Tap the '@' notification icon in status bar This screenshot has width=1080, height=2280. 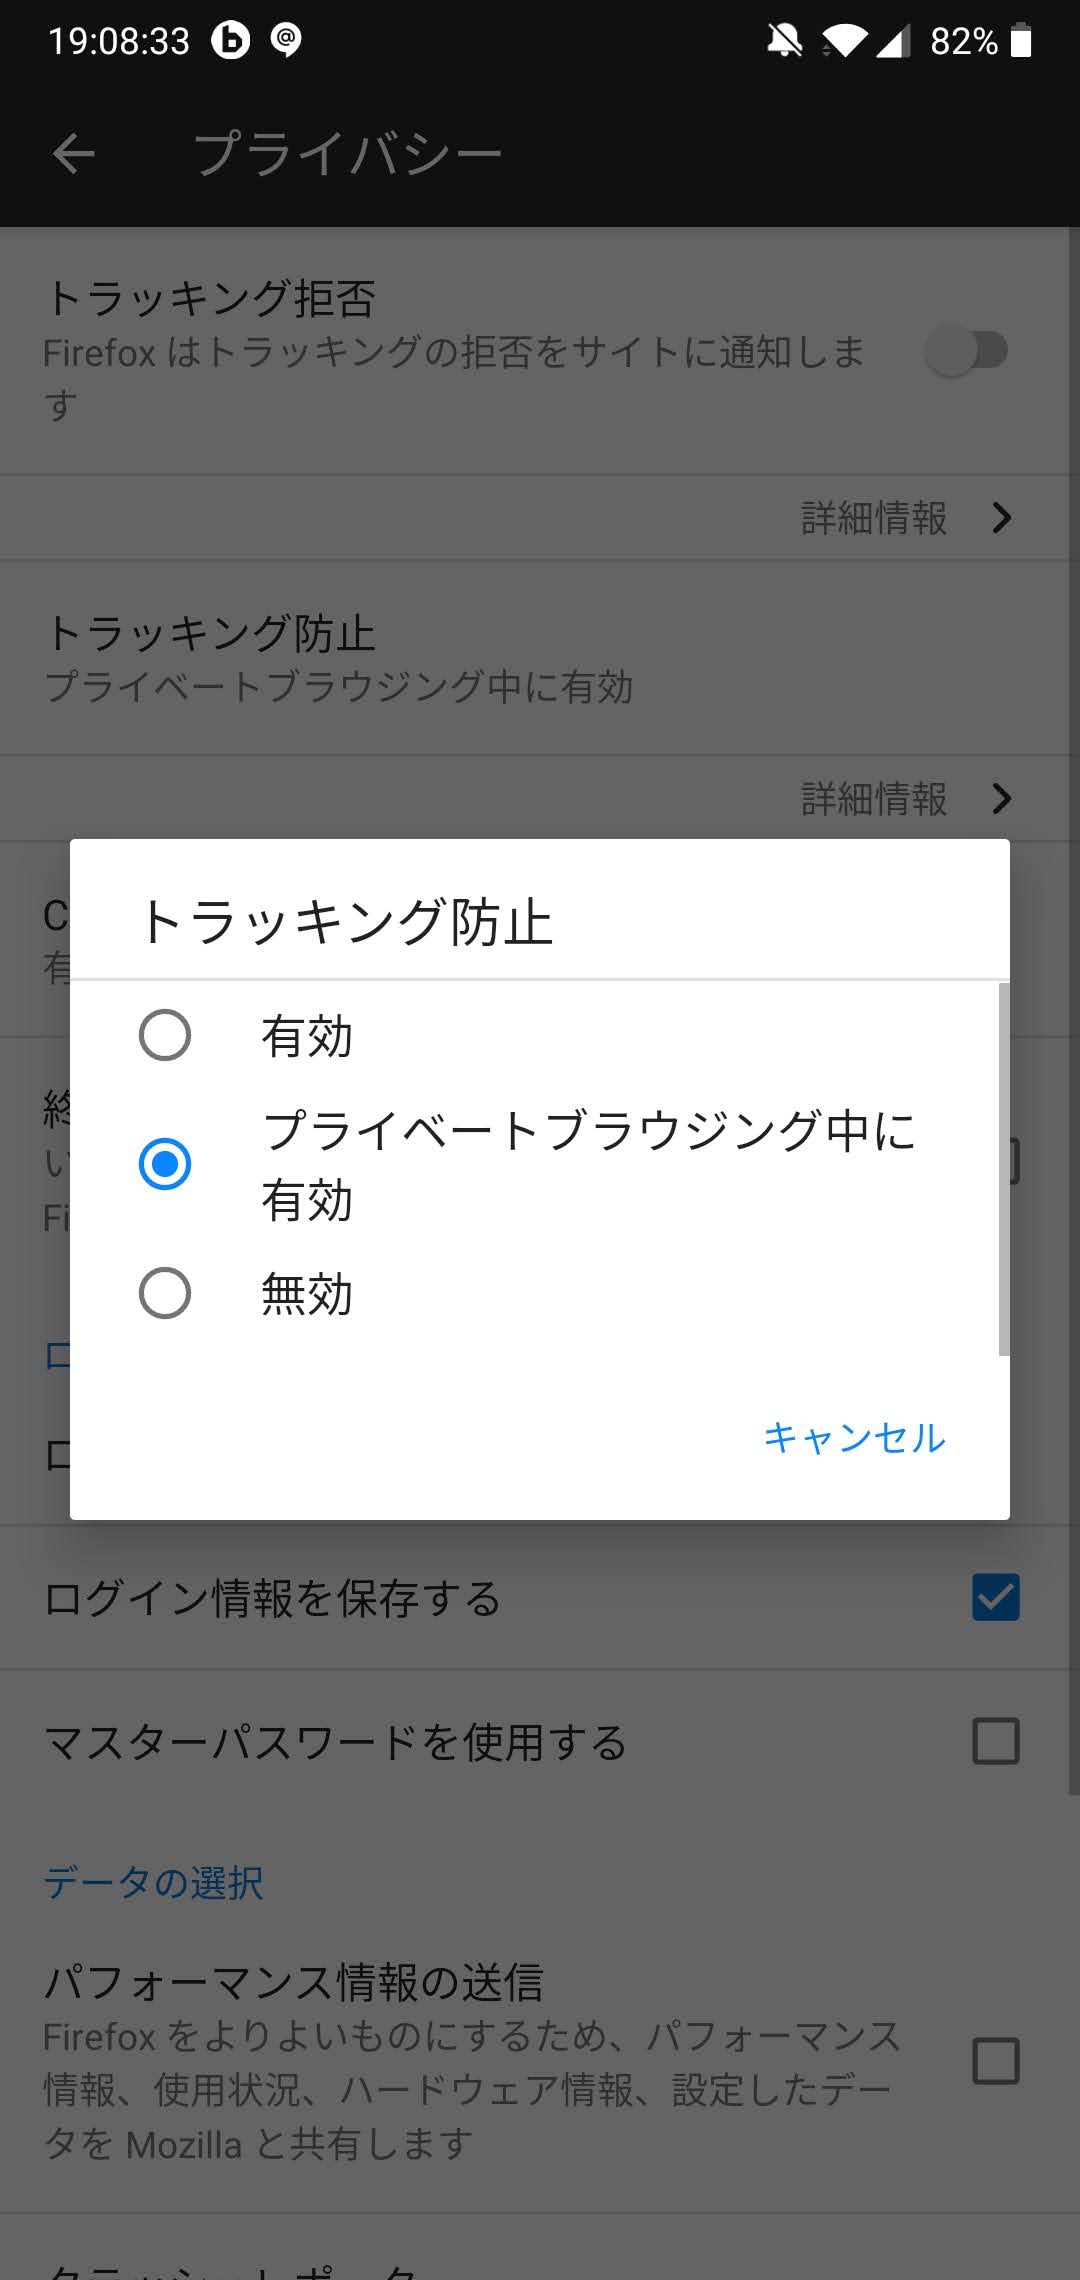pos(286,40)
